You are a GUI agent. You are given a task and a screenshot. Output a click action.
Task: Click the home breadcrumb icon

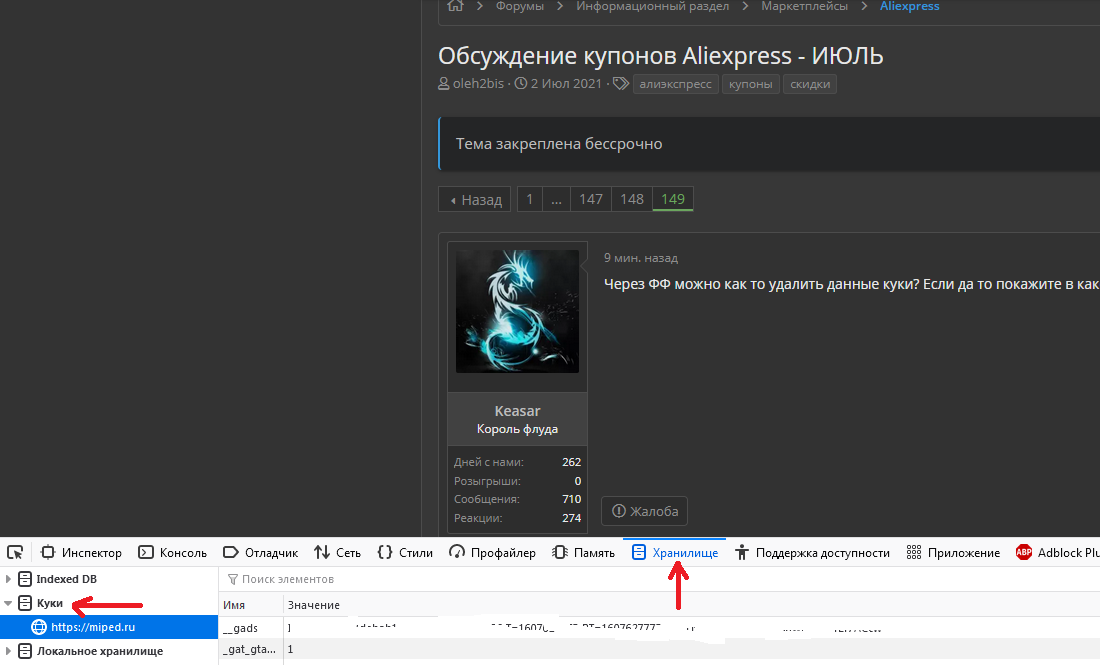coord(455,6)
